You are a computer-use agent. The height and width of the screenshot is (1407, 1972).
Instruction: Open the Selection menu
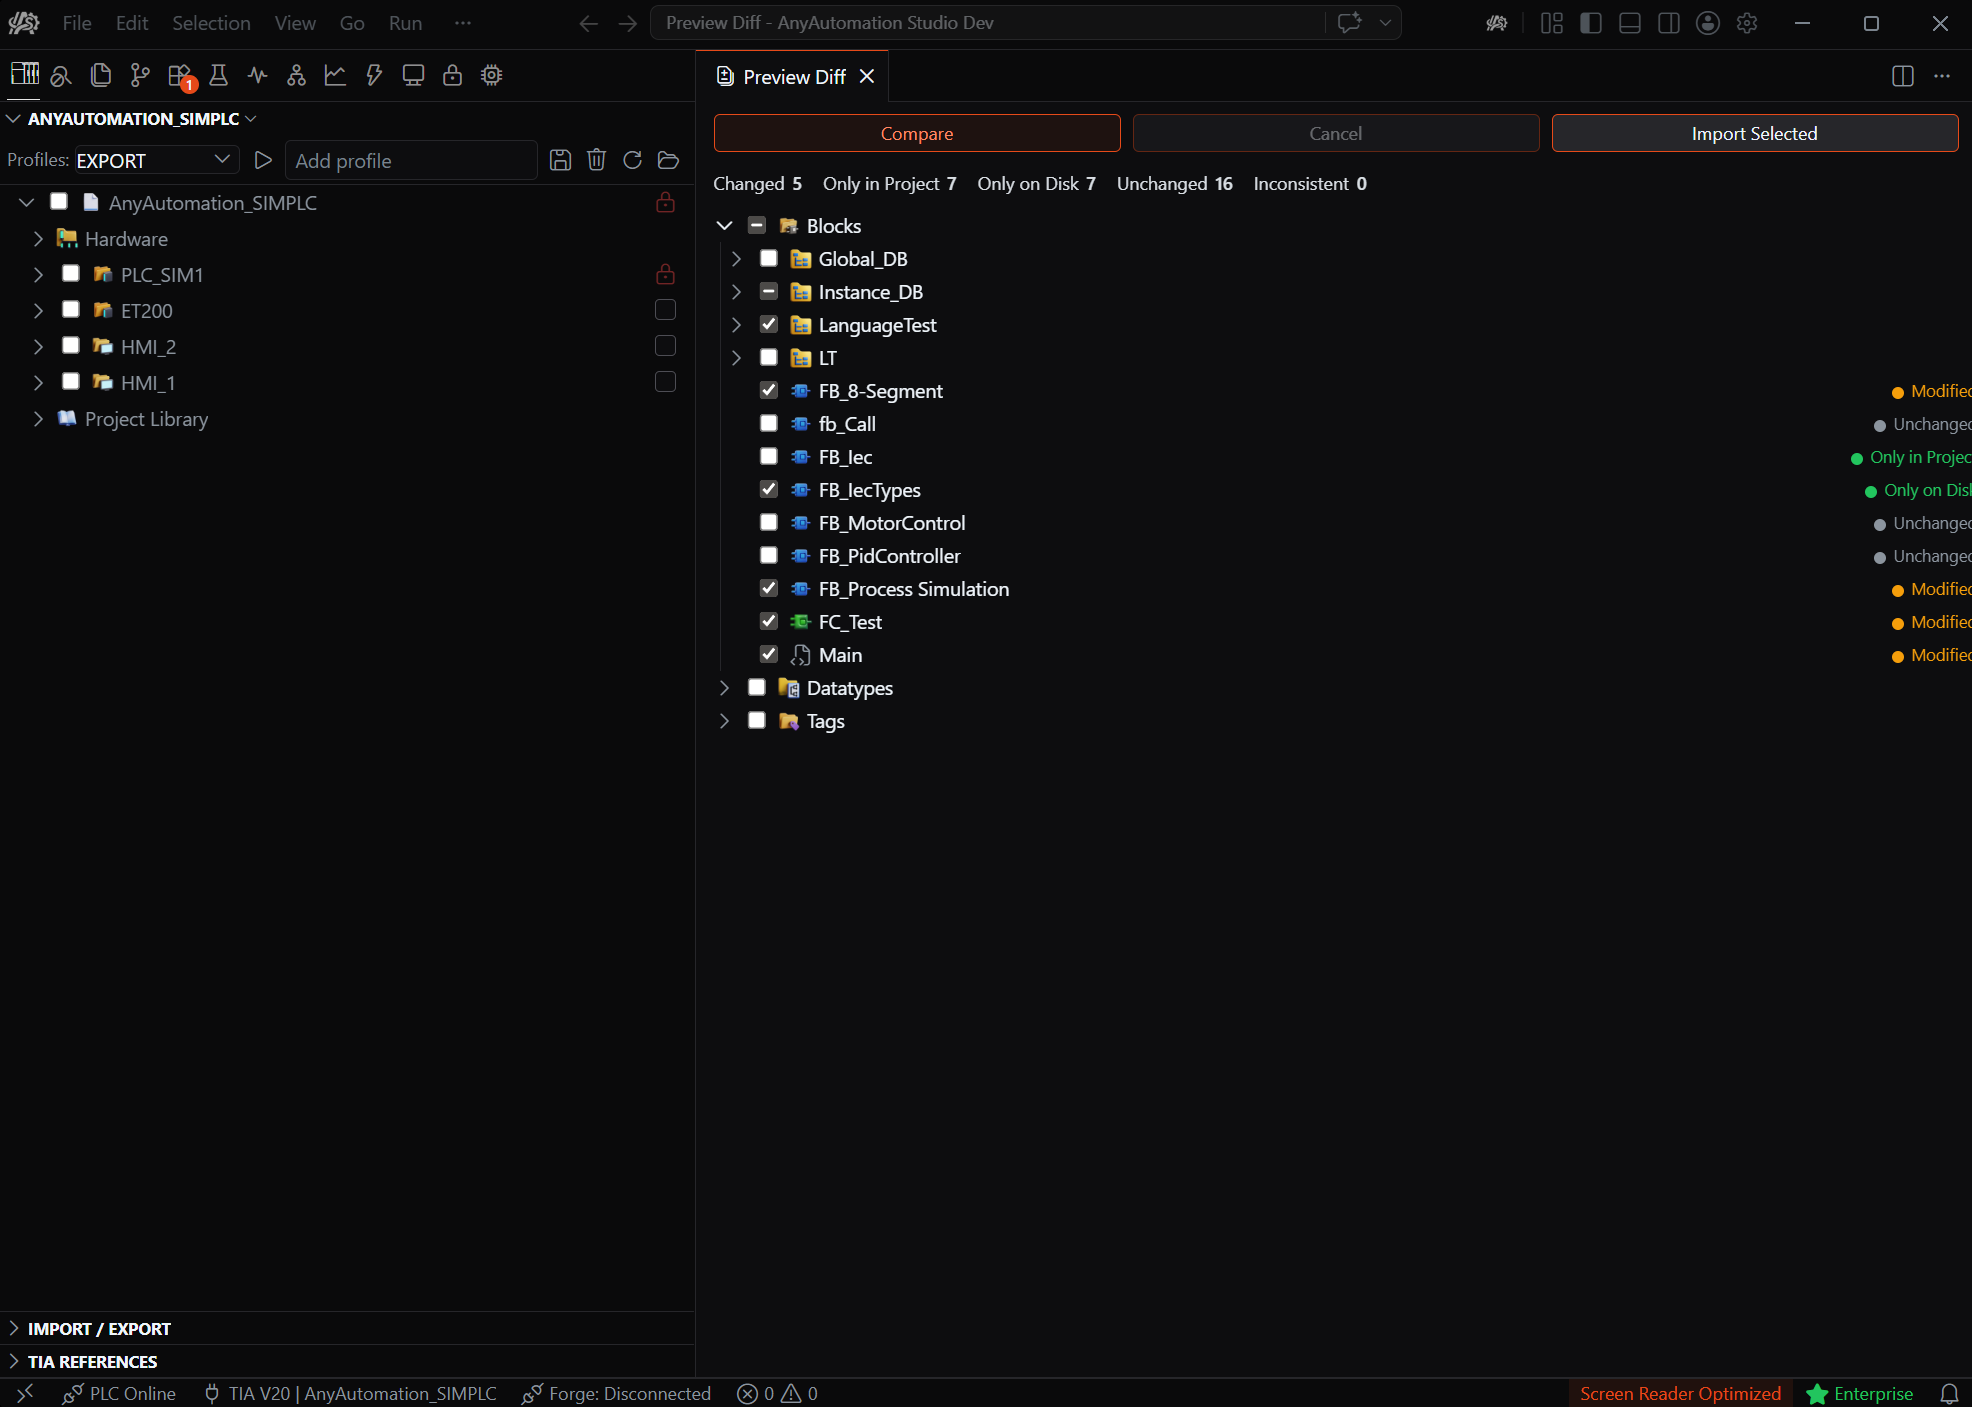pos(211,23)
